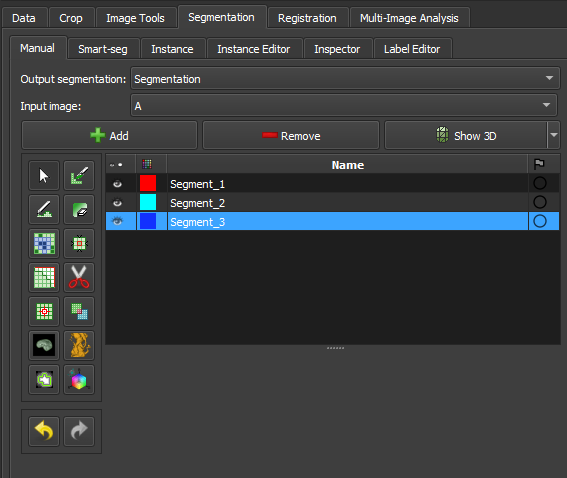
Task: Open the cyan color swatch of Segment_2
Action: pyautogui.click(x=148, y=202)
